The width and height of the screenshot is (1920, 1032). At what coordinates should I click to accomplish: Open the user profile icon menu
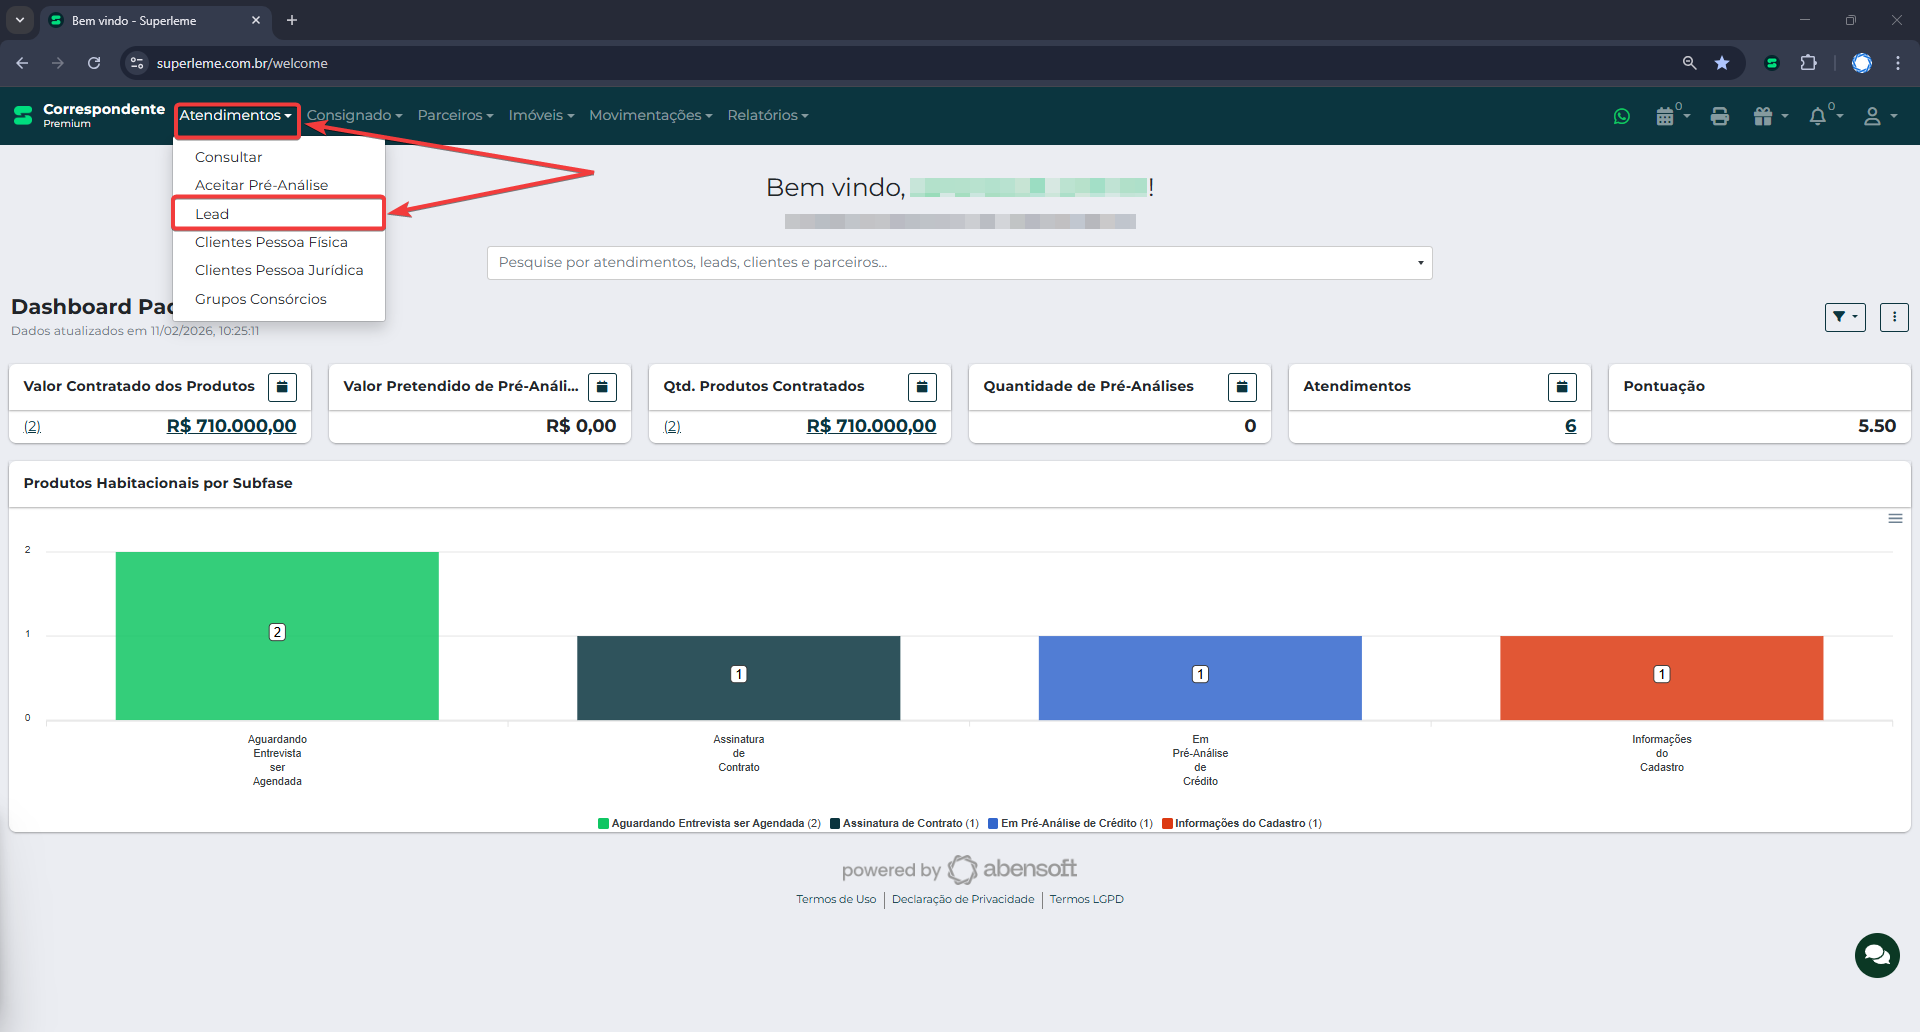(1878, 116)
